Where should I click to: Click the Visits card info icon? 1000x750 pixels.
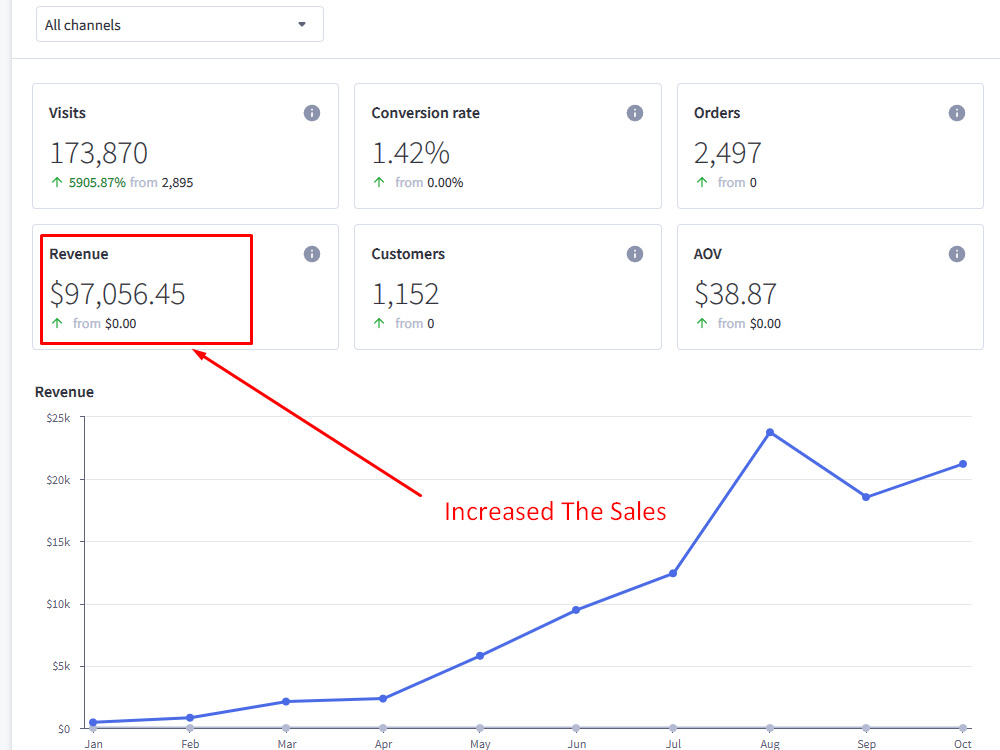click(x=311, y=113)
